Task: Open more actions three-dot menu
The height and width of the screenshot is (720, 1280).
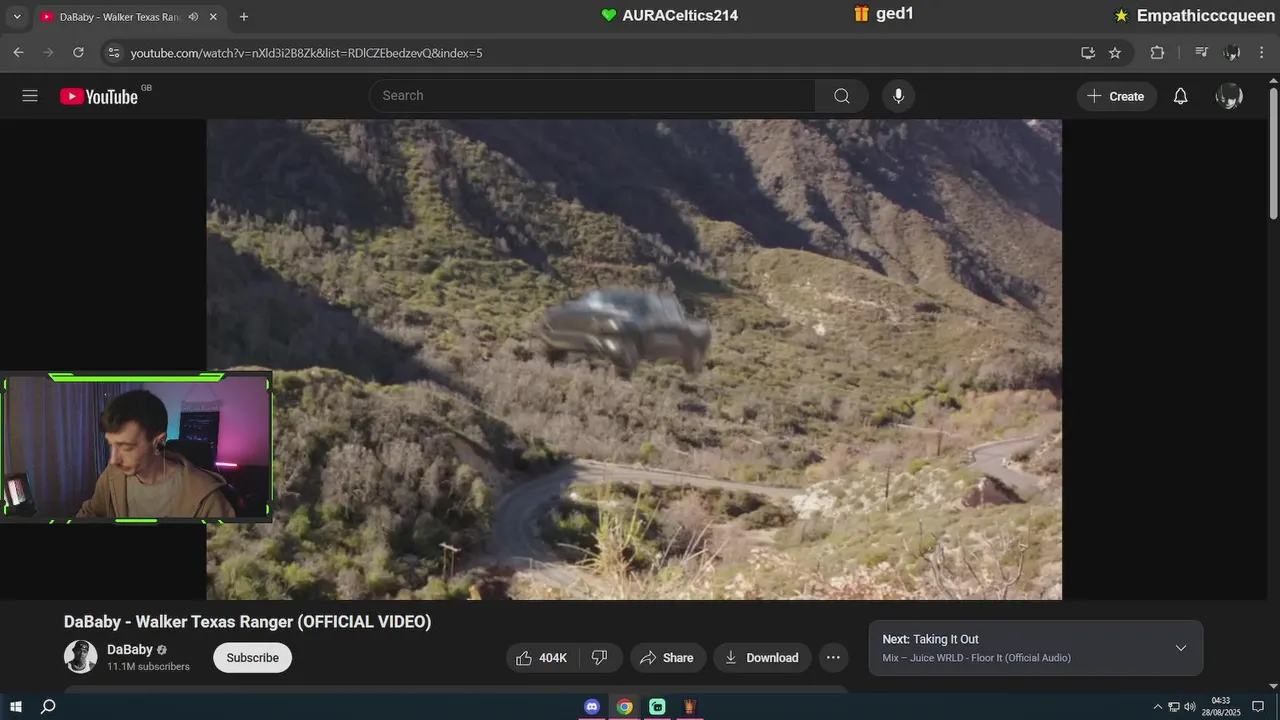Action: tap(833, 657)
